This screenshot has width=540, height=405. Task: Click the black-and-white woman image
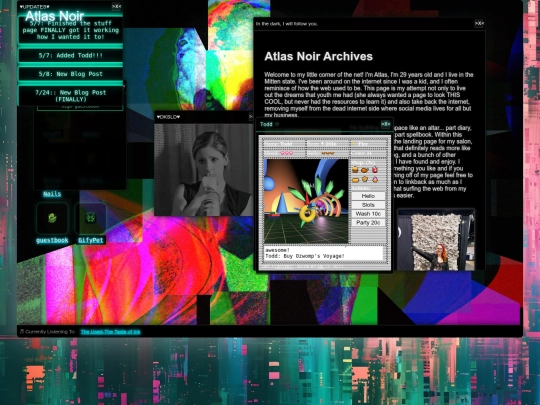[x=204, y=170]
